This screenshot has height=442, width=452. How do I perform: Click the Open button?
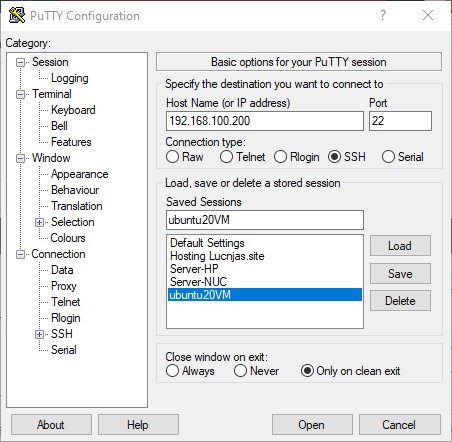[312, 425]
